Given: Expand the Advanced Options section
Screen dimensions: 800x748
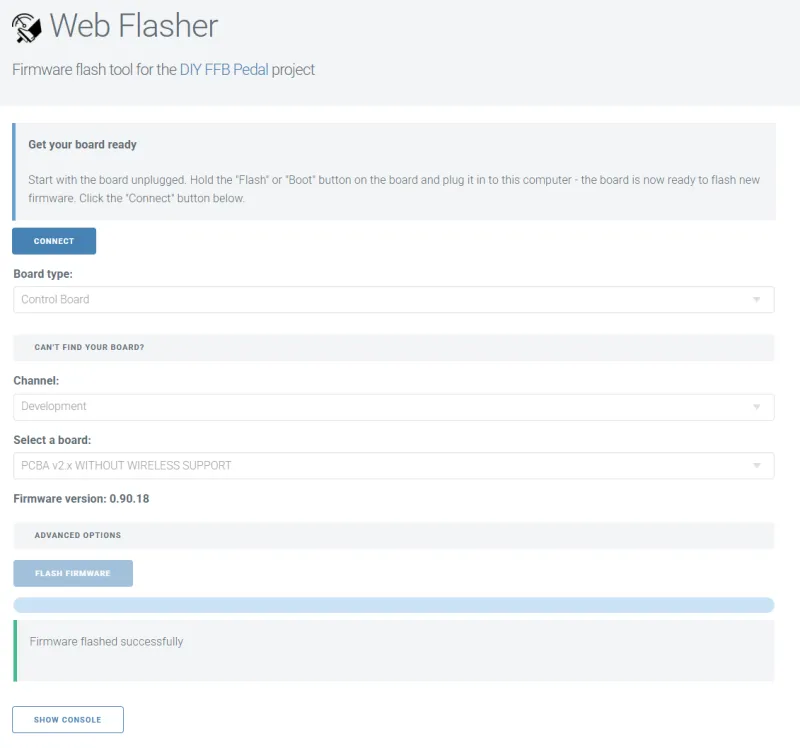Looking at the screenshot, I should pos(394,535).
